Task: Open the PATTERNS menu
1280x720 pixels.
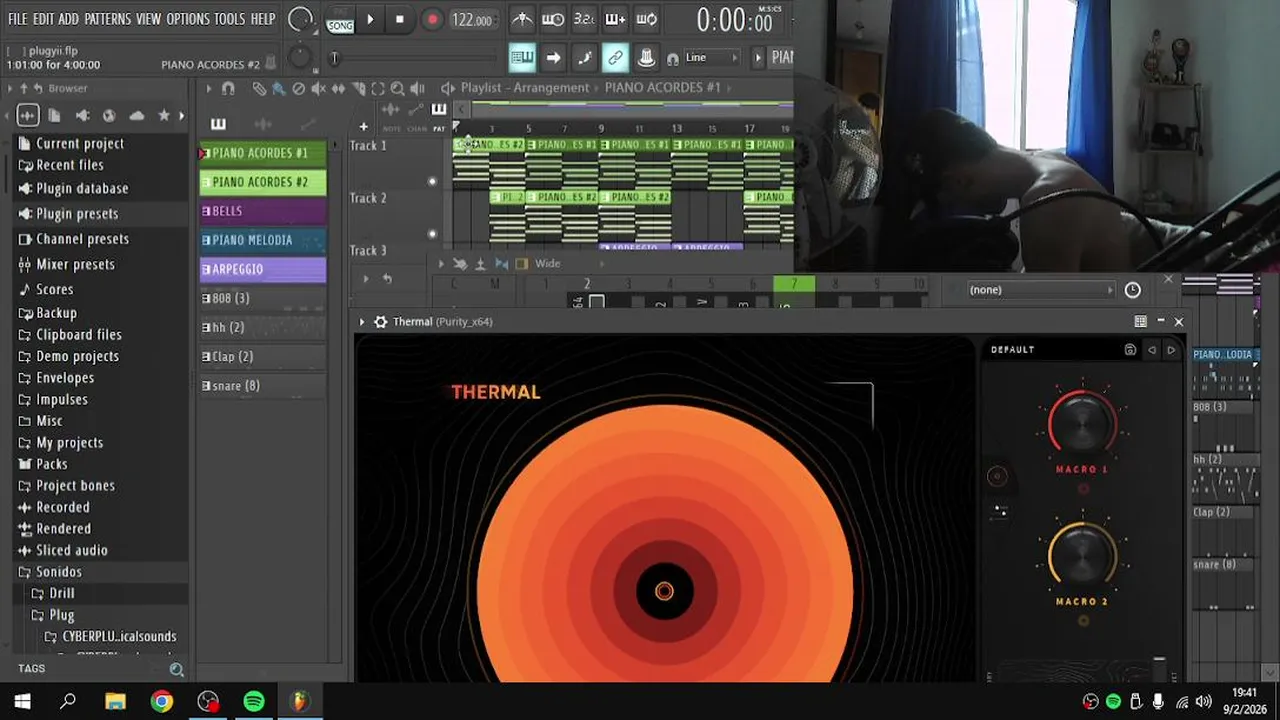Action: click(107, 19)
